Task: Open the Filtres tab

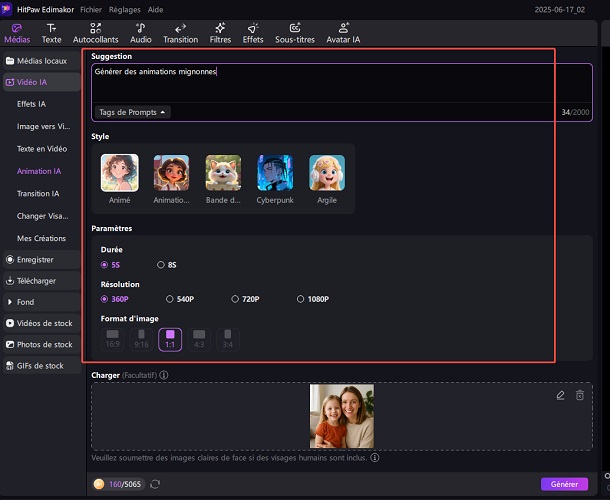Action: 220,33
